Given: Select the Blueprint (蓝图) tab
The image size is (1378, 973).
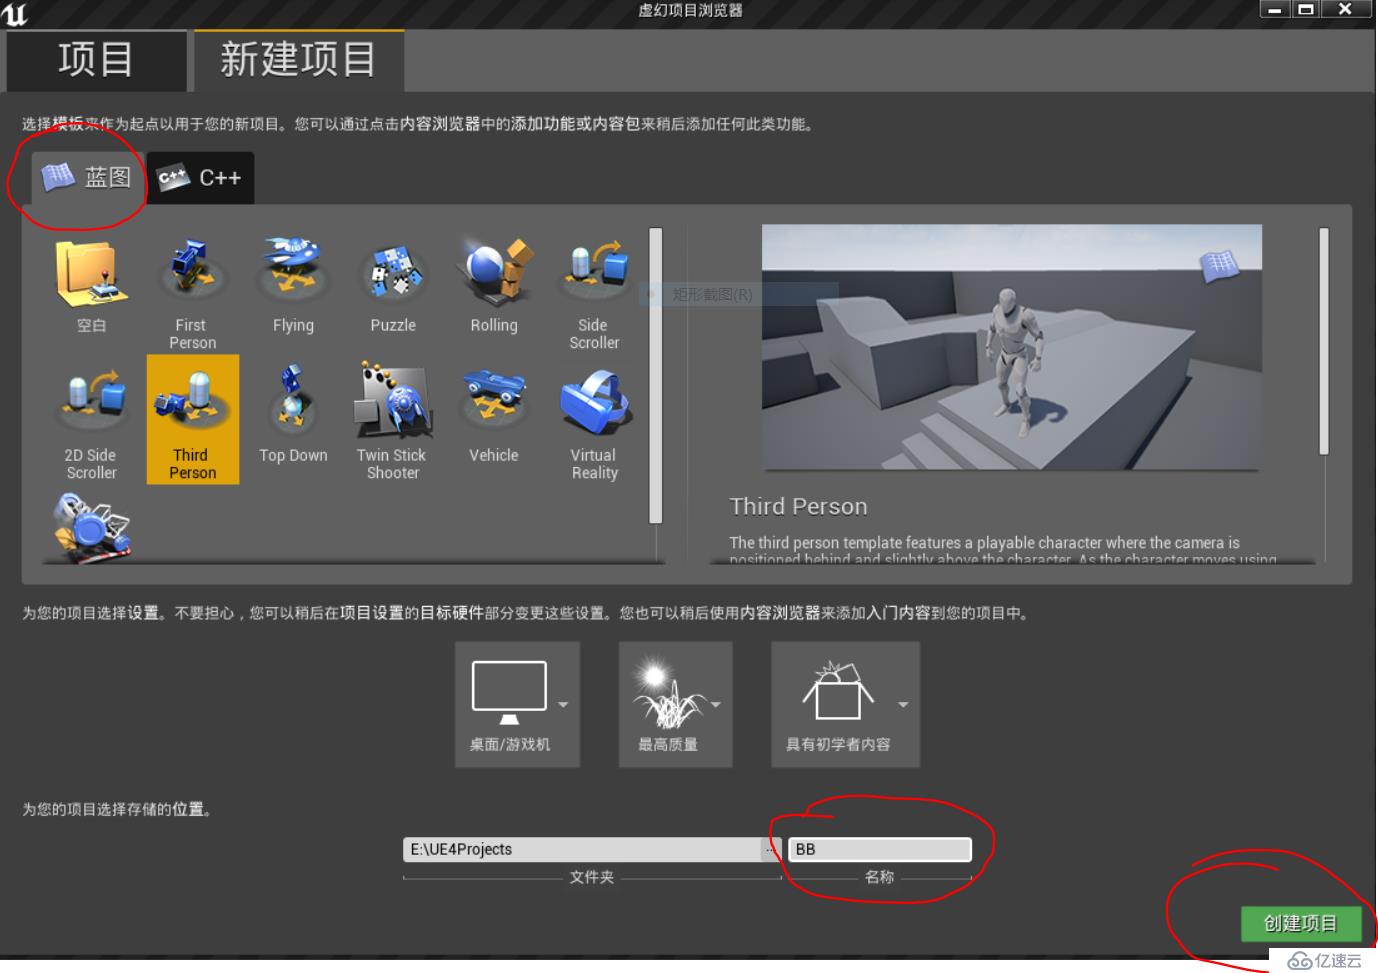Looking at the screenshot, I should pos(87,178).
